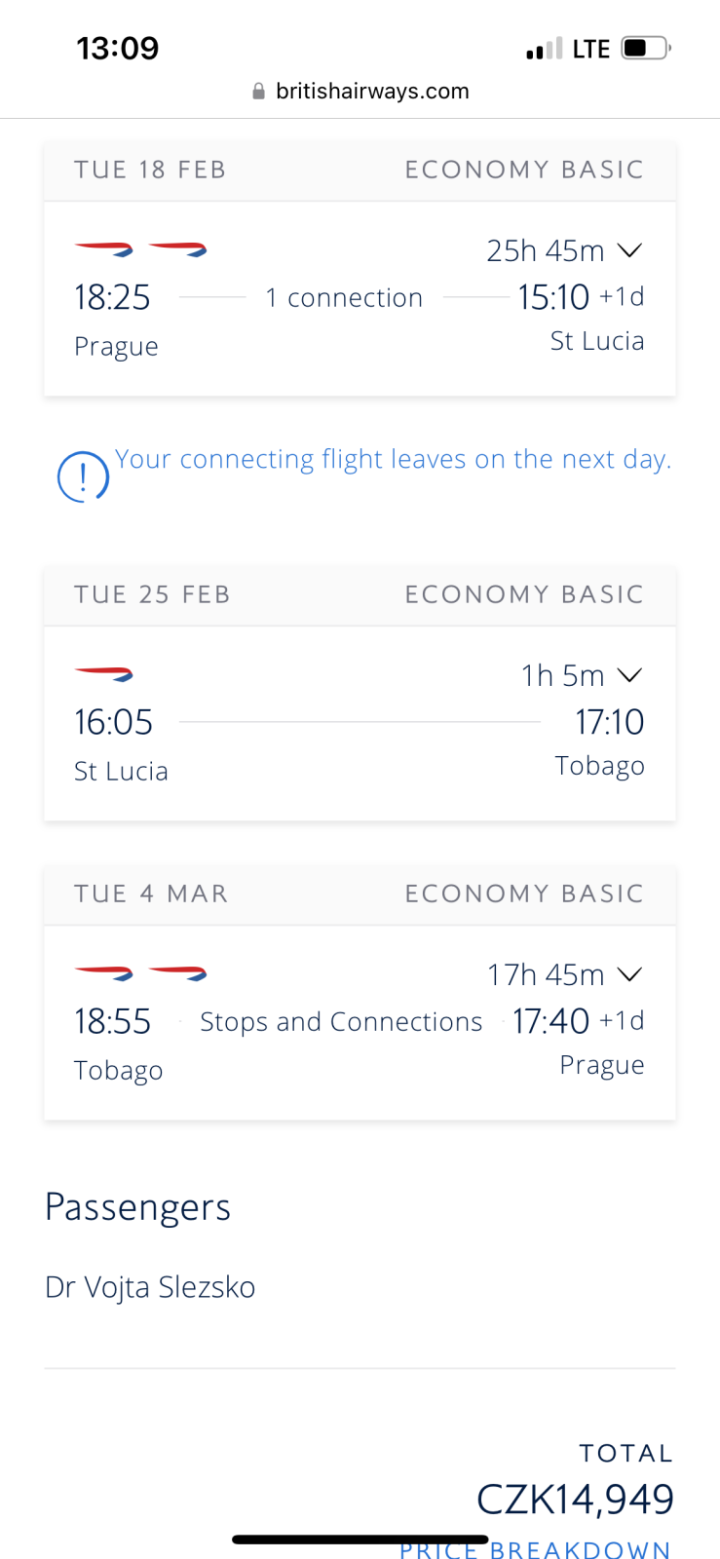
Task: Open the Price Breakdown link
Action: 536,1549
